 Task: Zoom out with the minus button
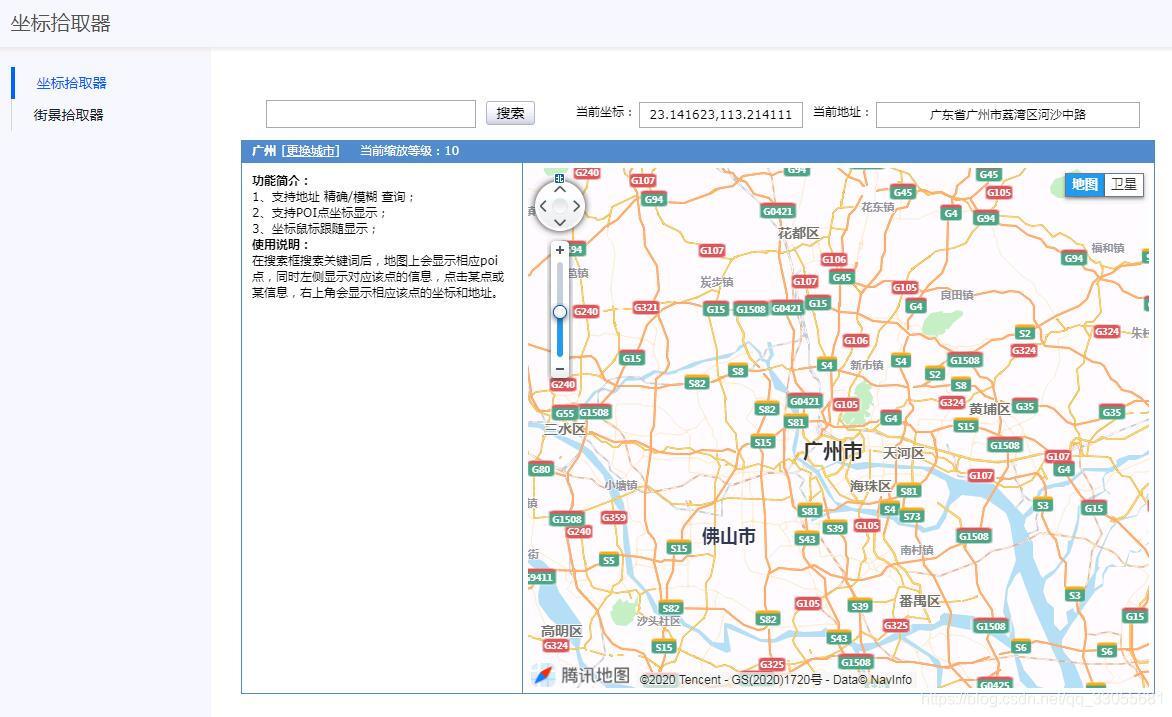coord(560,369)
